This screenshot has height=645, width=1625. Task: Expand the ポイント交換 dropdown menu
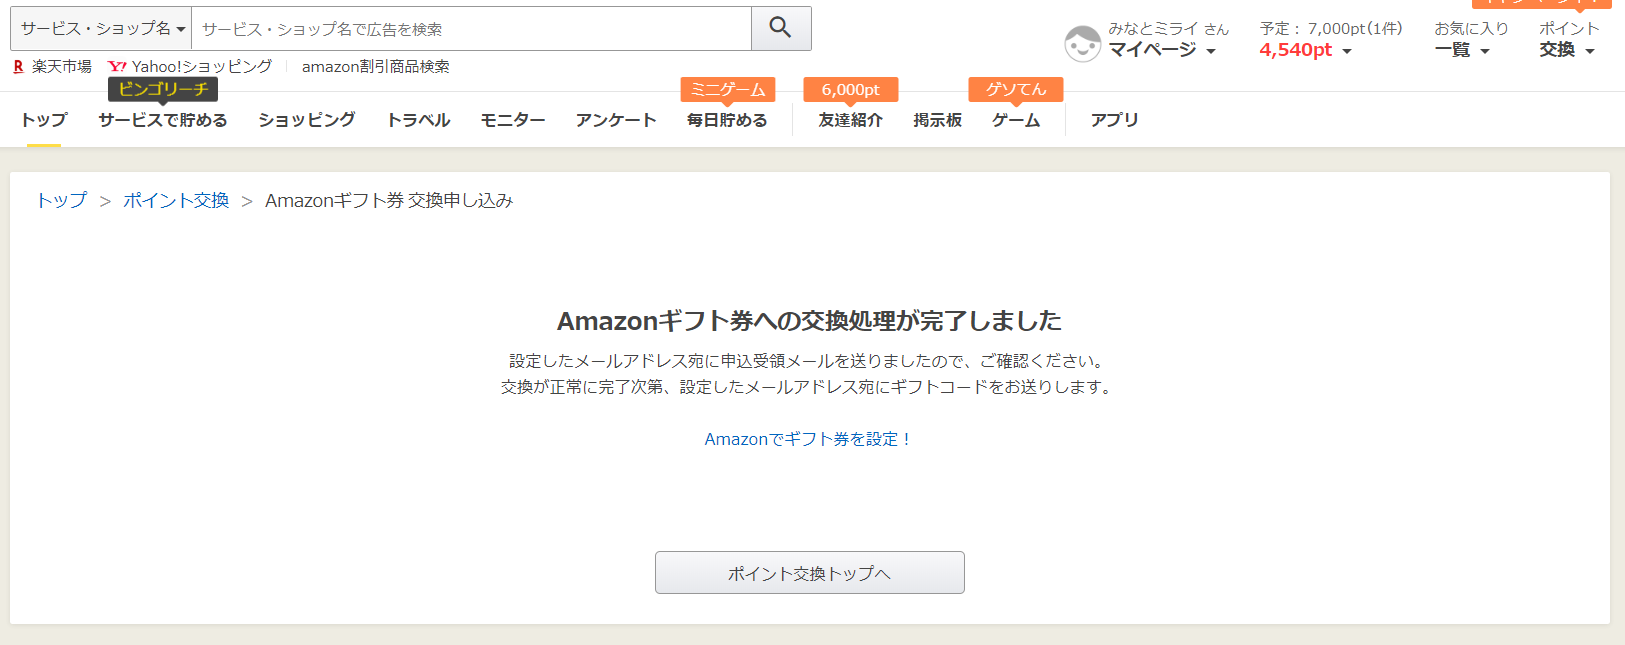tap(1568, 40)
